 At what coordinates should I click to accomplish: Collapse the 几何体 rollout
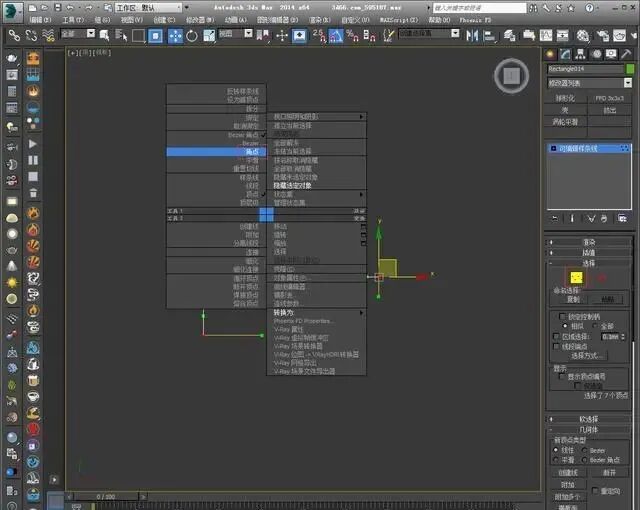(x=589, y=430)
